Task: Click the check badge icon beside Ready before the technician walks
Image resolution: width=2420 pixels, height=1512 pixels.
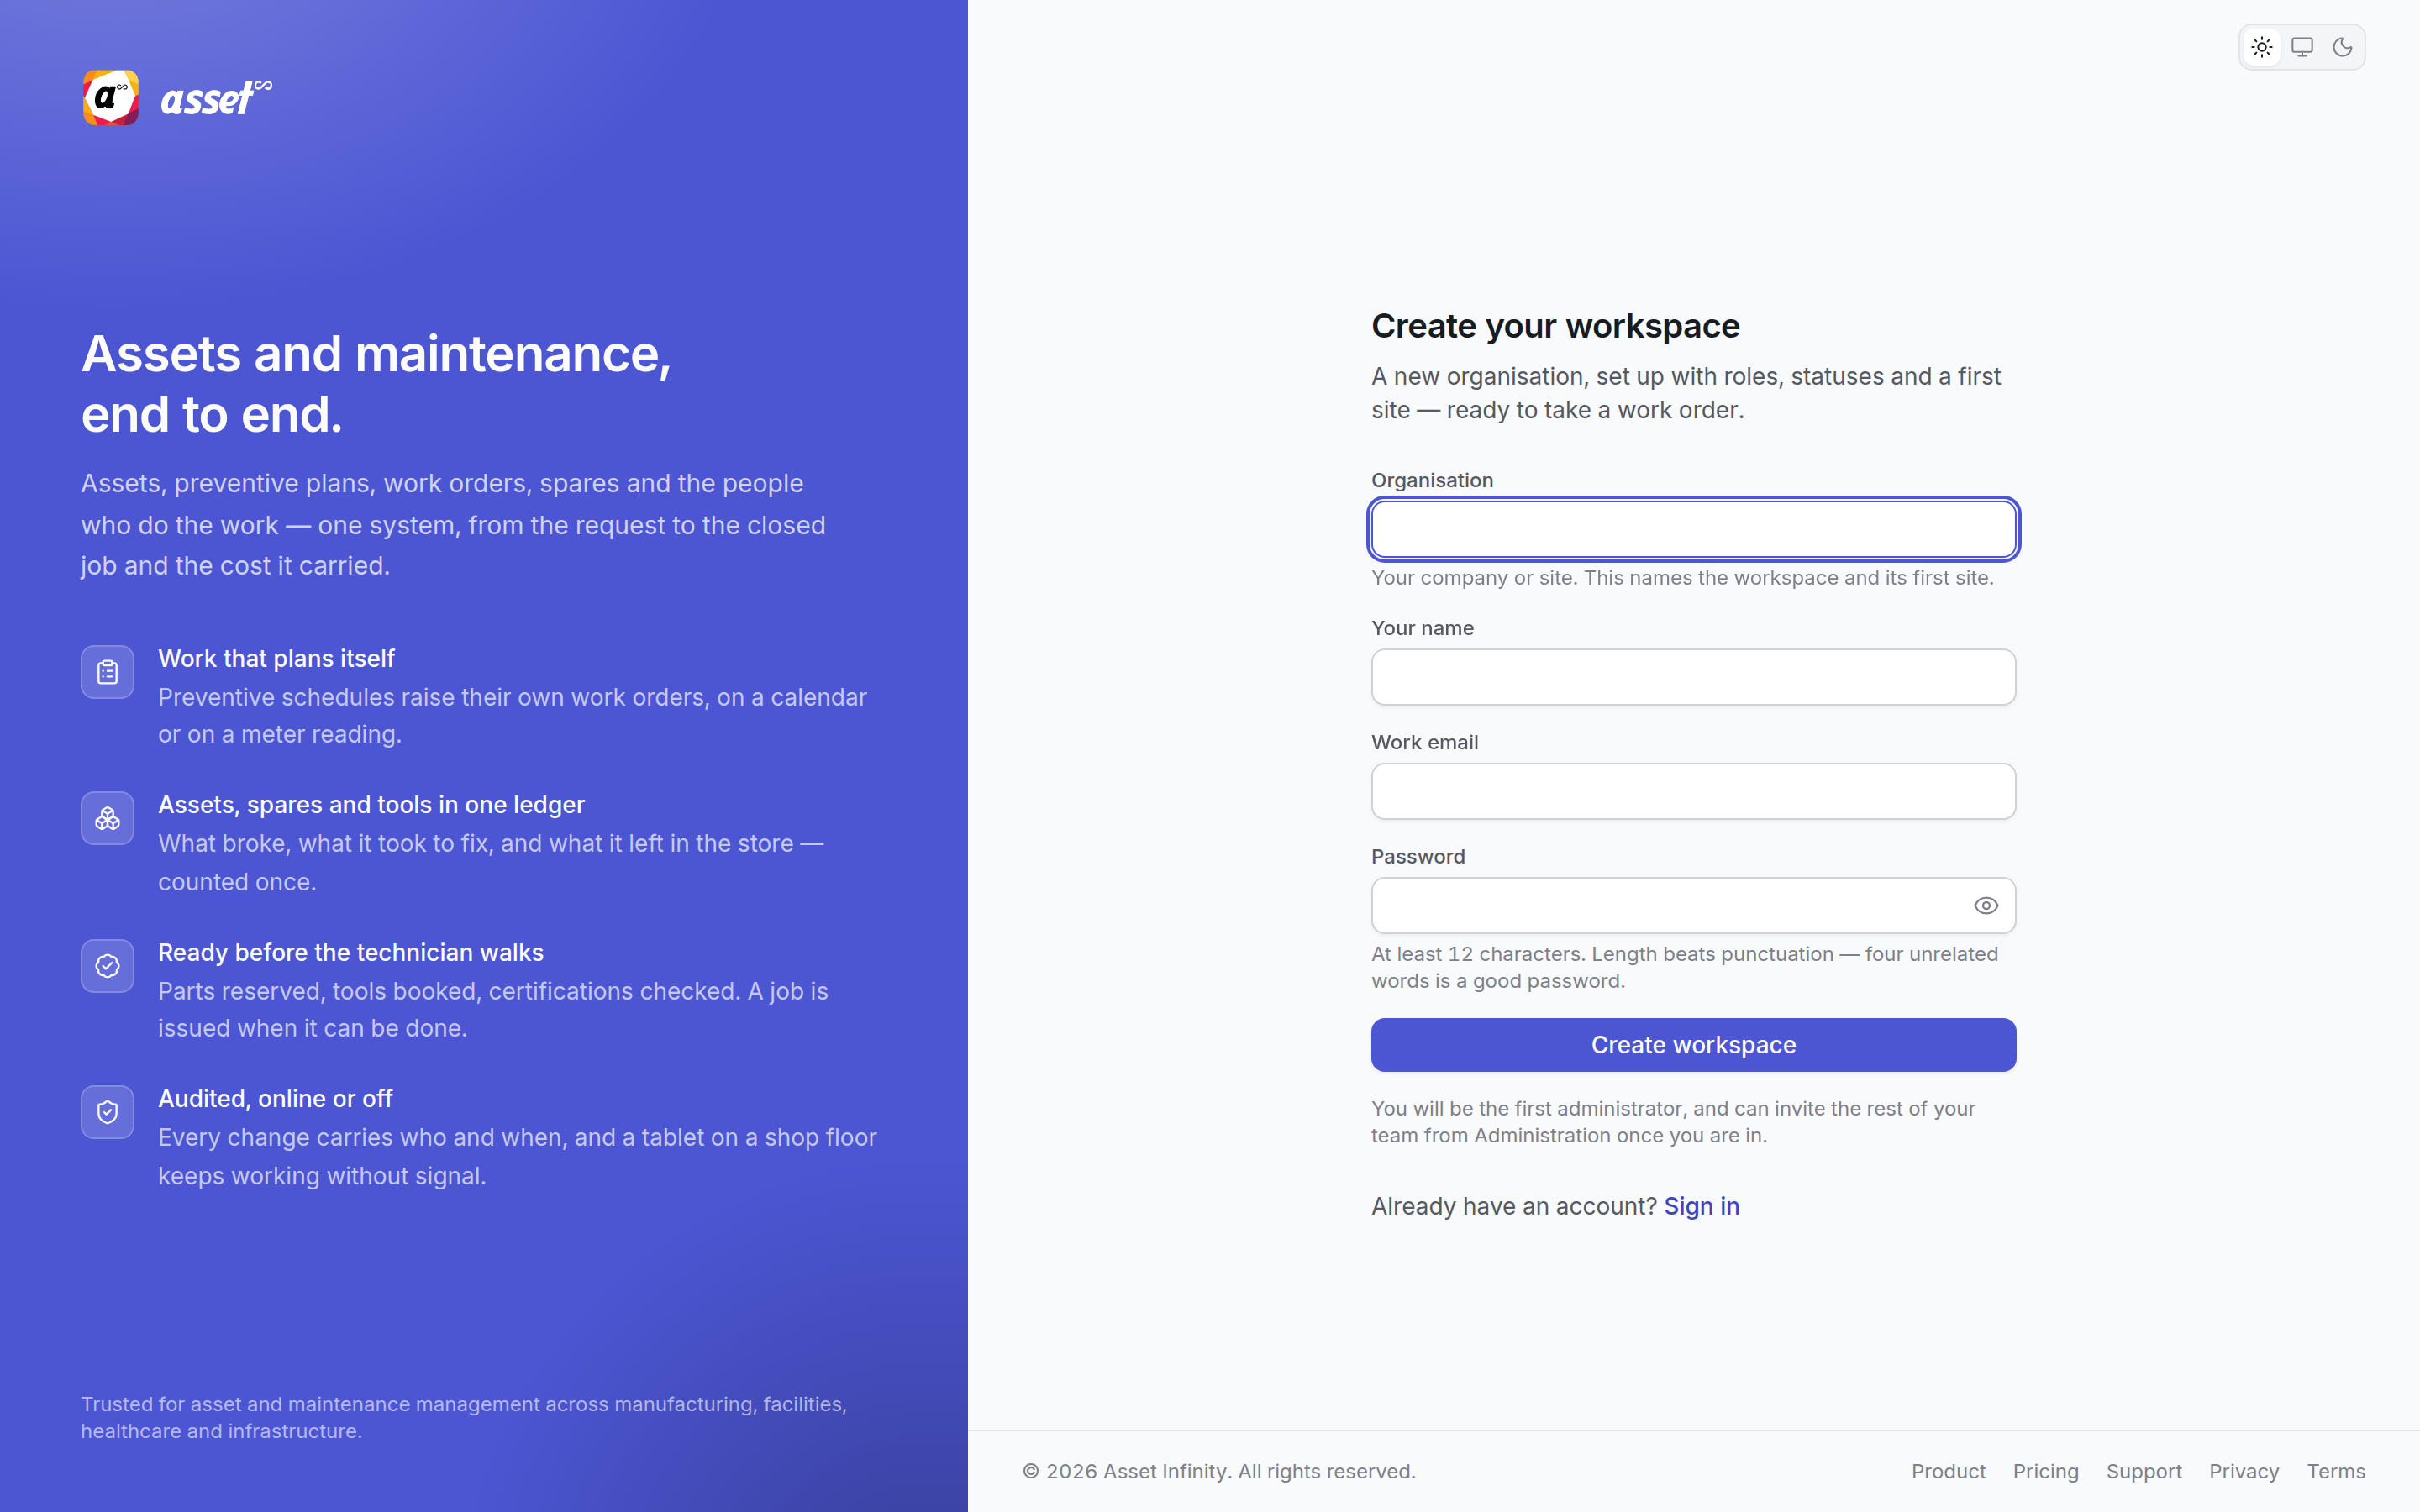Action: point(108,966)
